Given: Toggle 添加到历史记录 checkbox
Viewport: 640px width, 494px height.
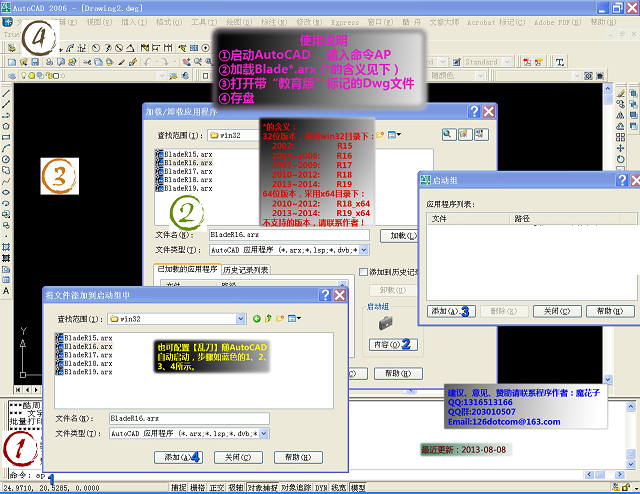Looking at the screenshot, I should (x=364, y=272).
